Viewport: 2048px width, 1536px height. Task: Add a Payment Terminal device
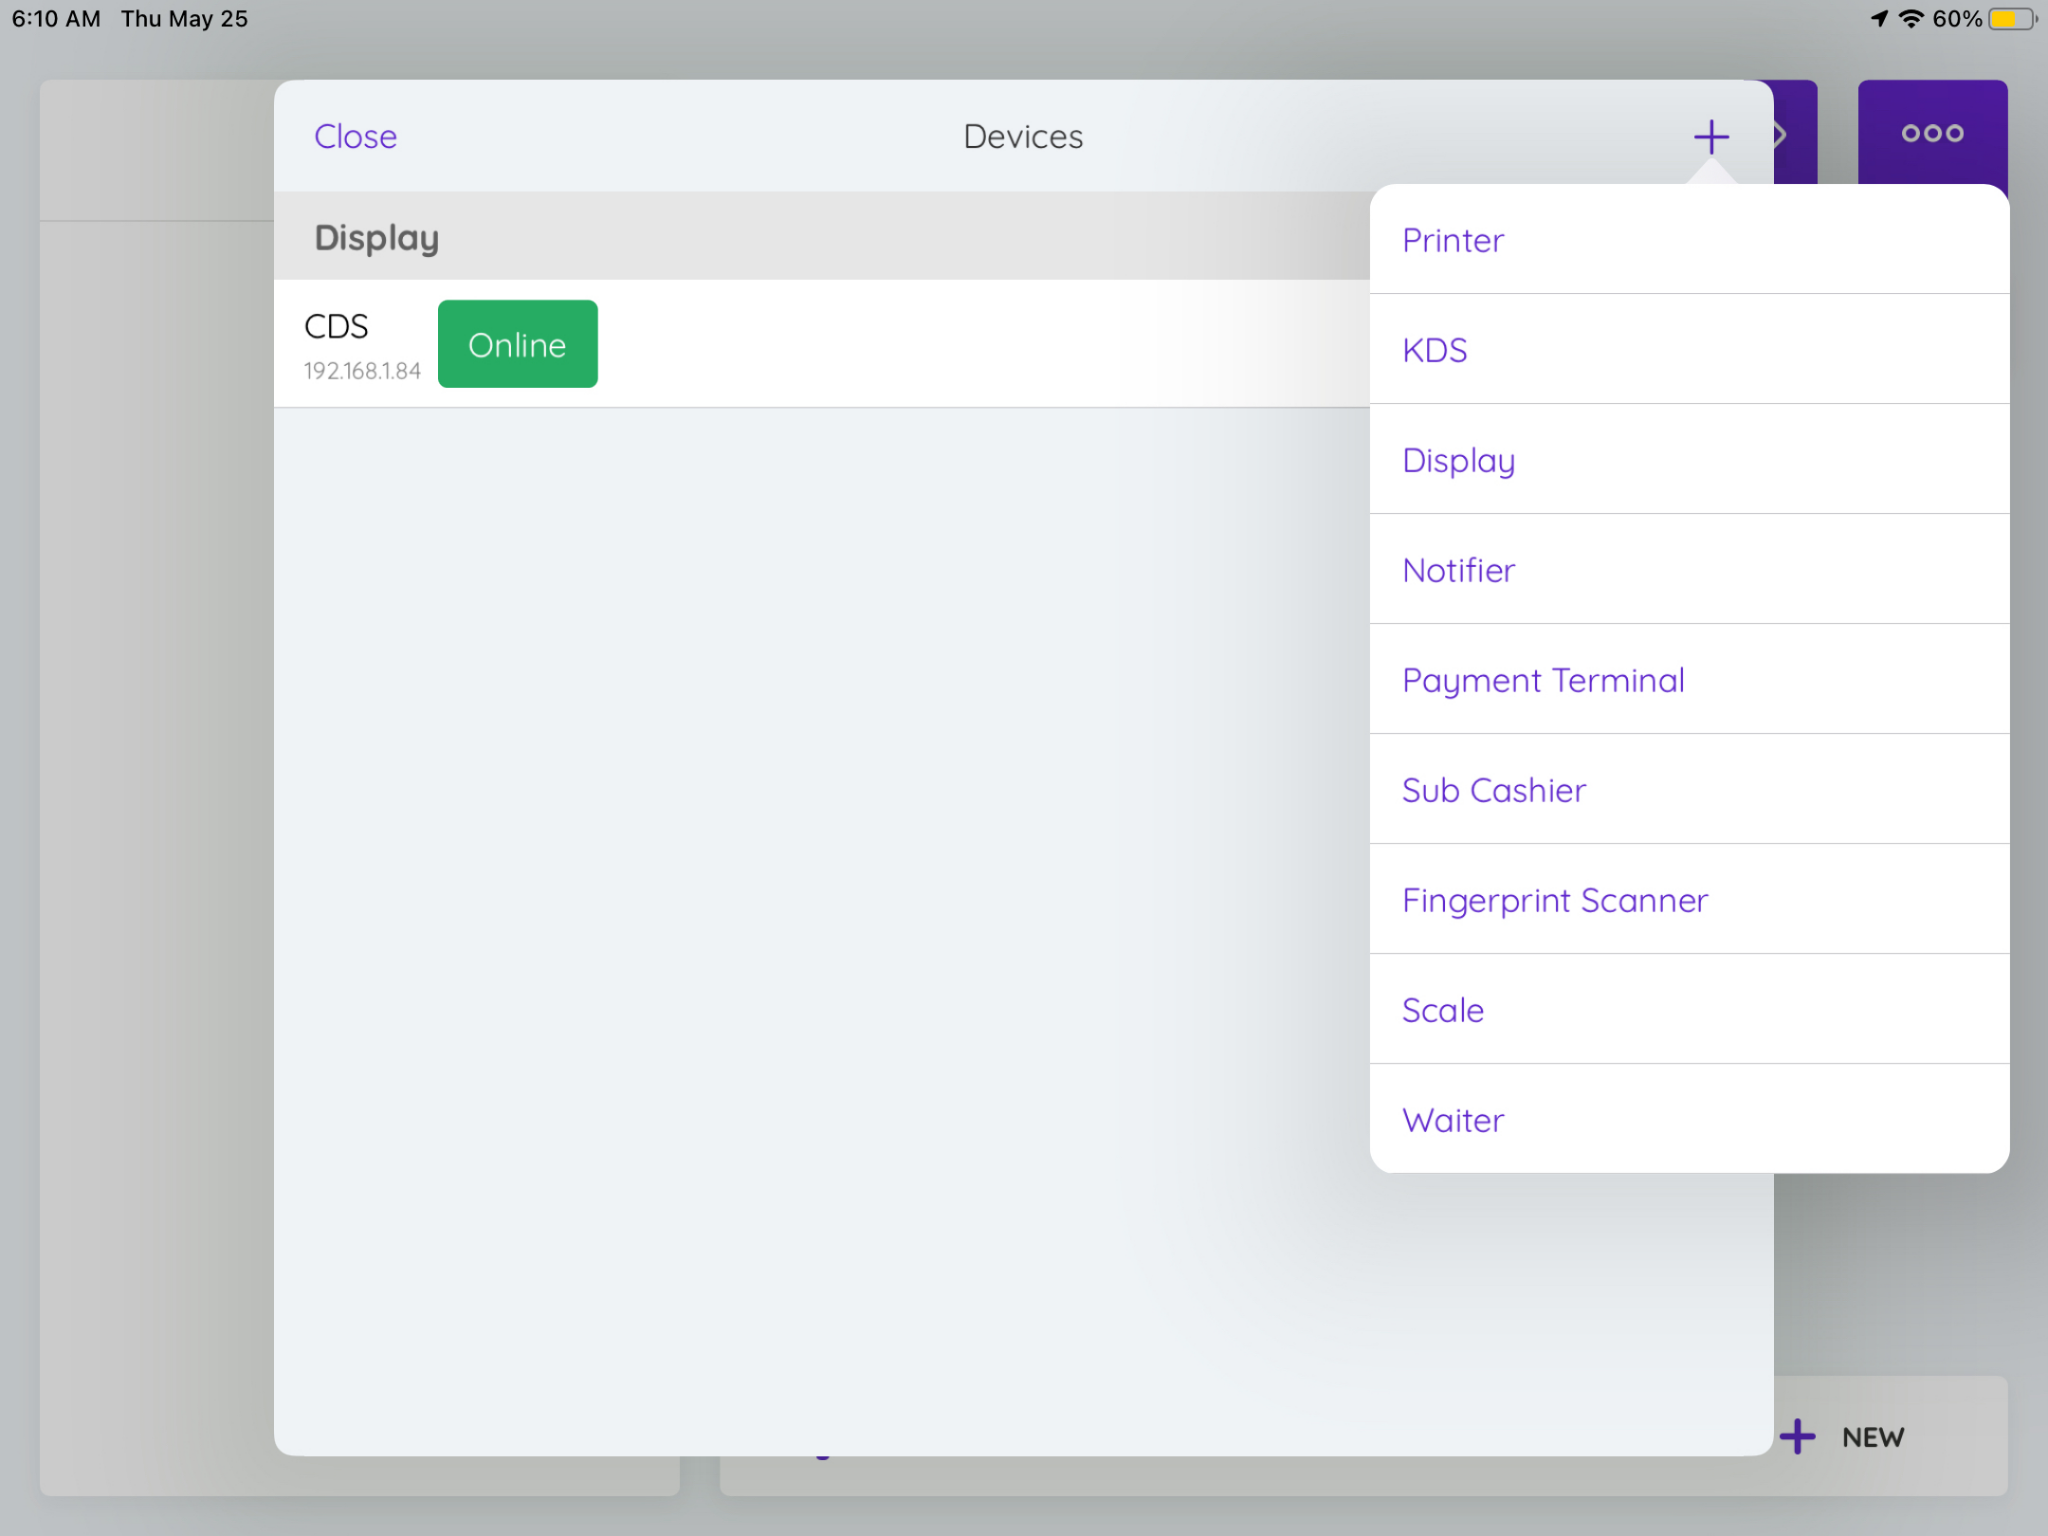1688,680
